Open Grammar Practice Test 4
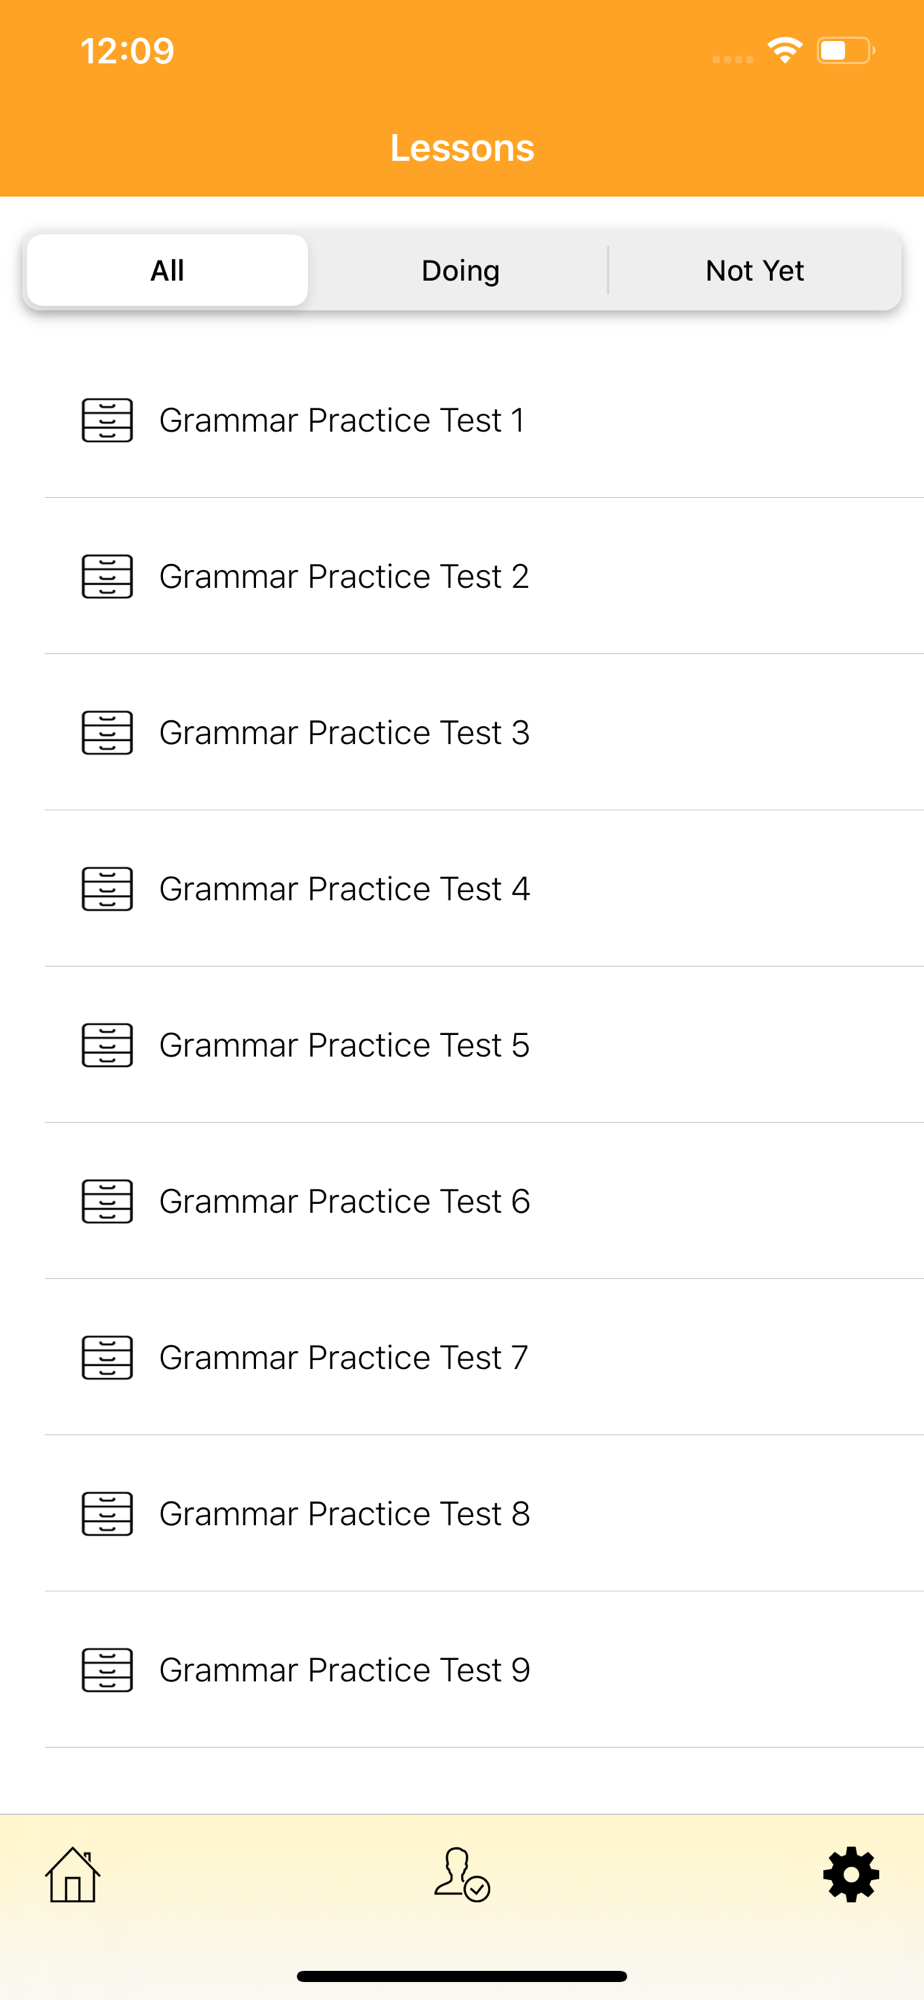Screen dimensions: 924x2000 (484, 888)
